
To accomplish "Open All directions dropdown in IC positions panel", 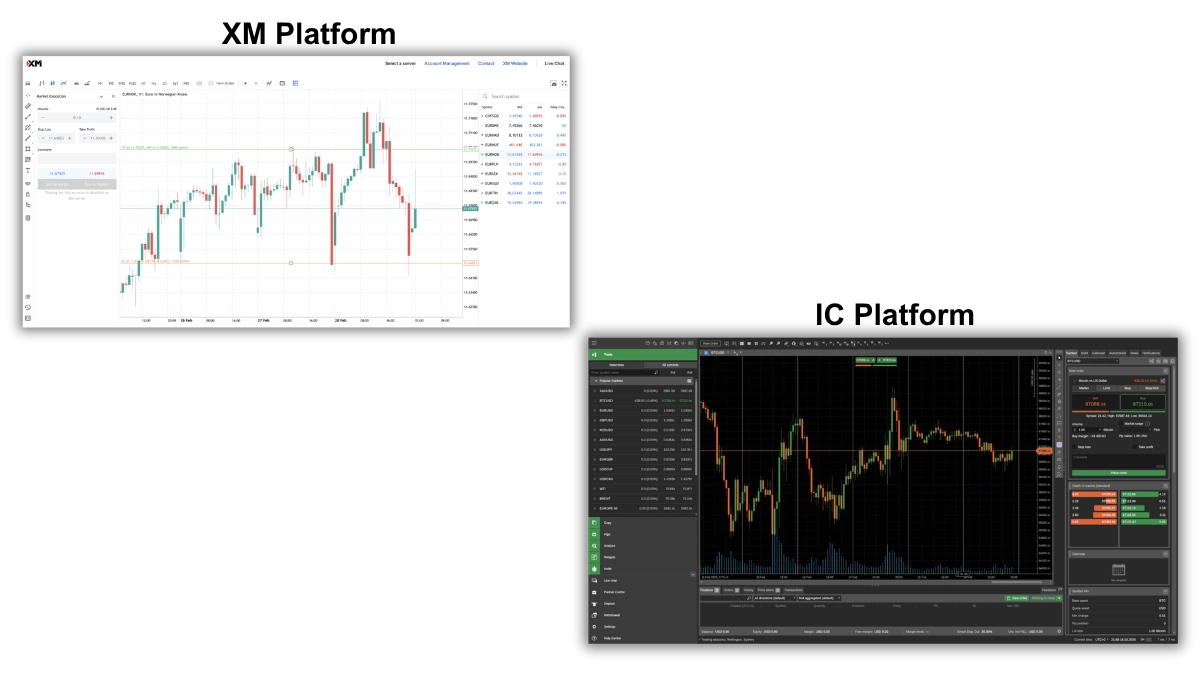I will [774, 598].
